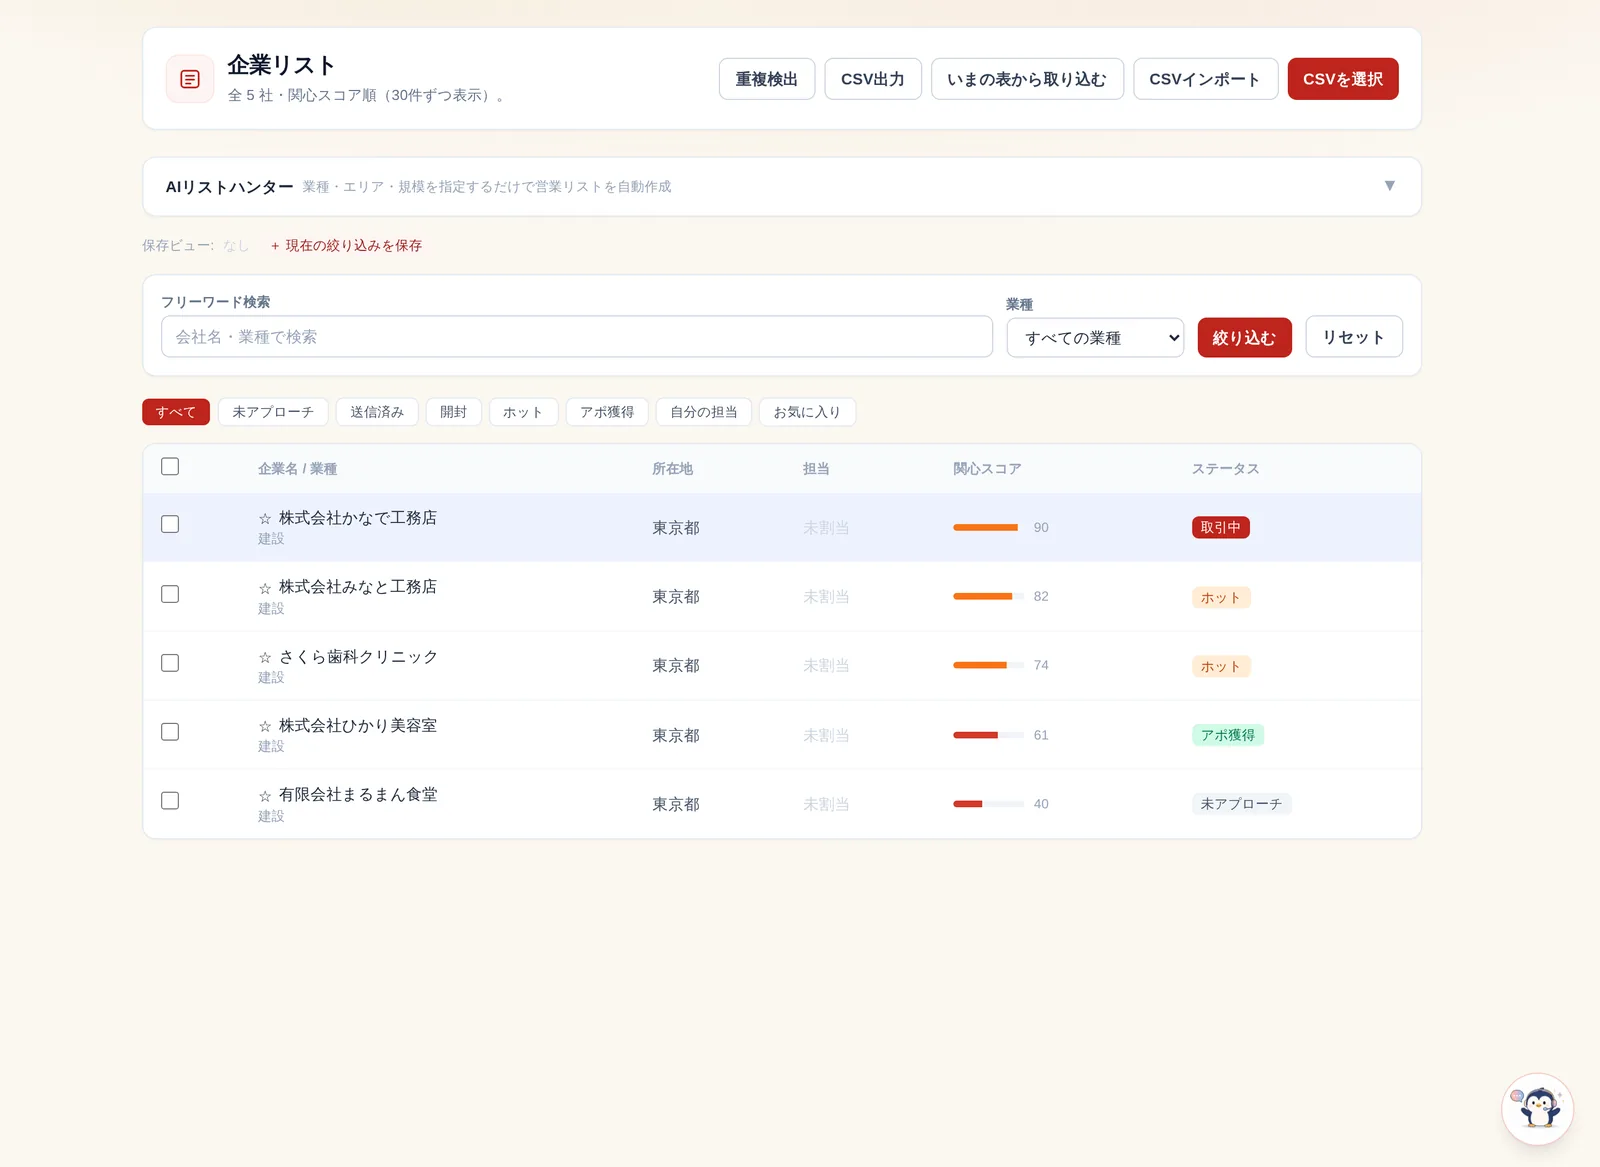This screenshot has height=1167, width=1600.
Task: Select the 株式会社ひかり美容室 row checkbox
Action: pos(170,732)
